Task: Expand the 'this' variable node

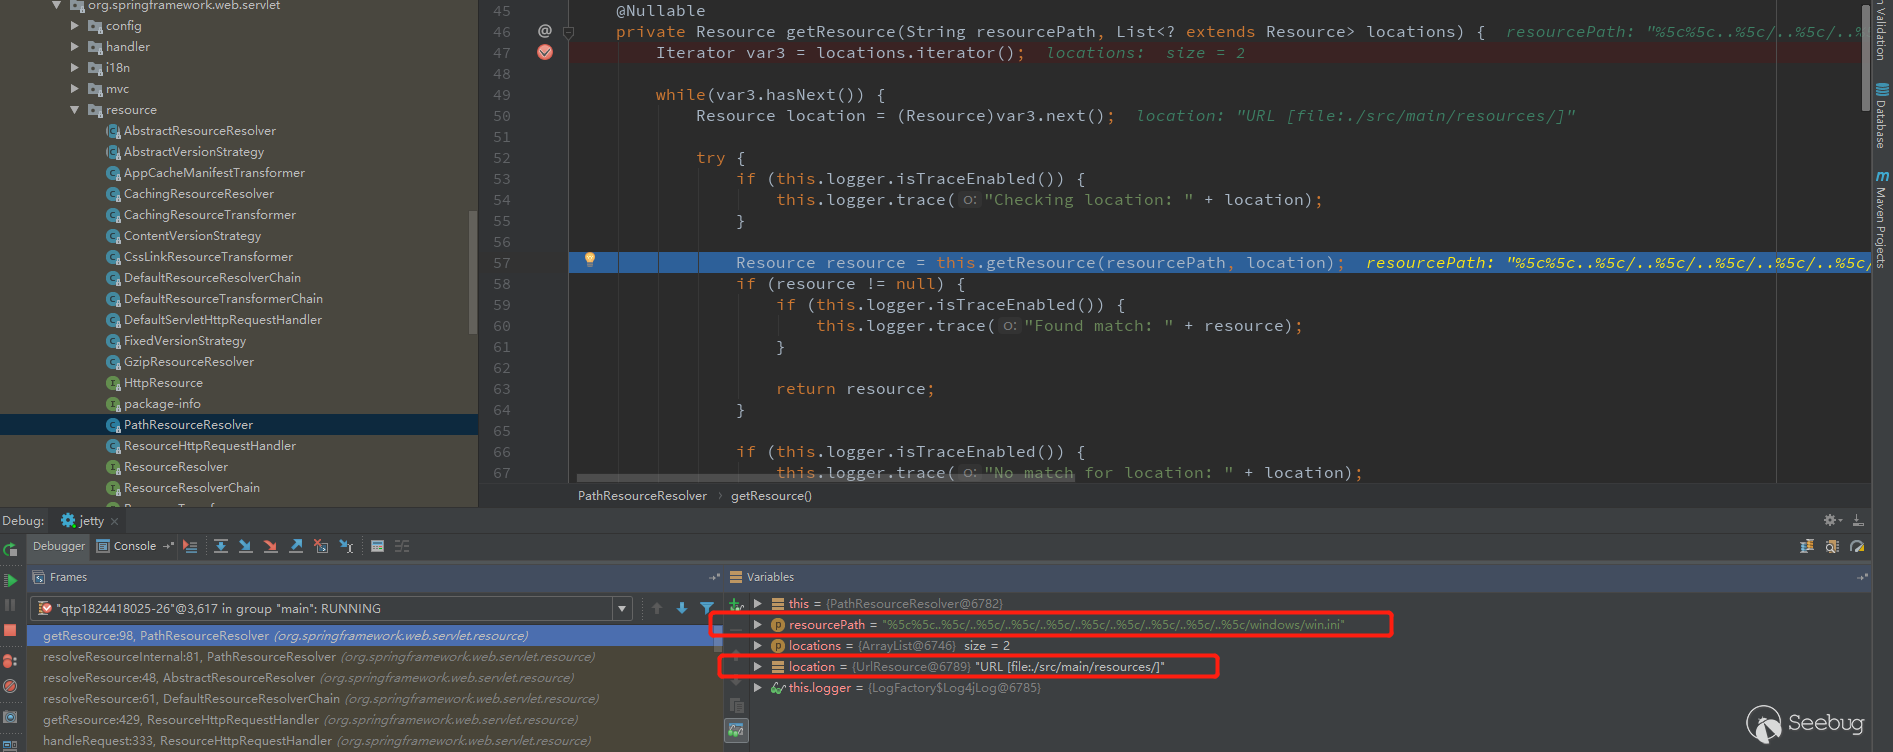Action: 758,604
